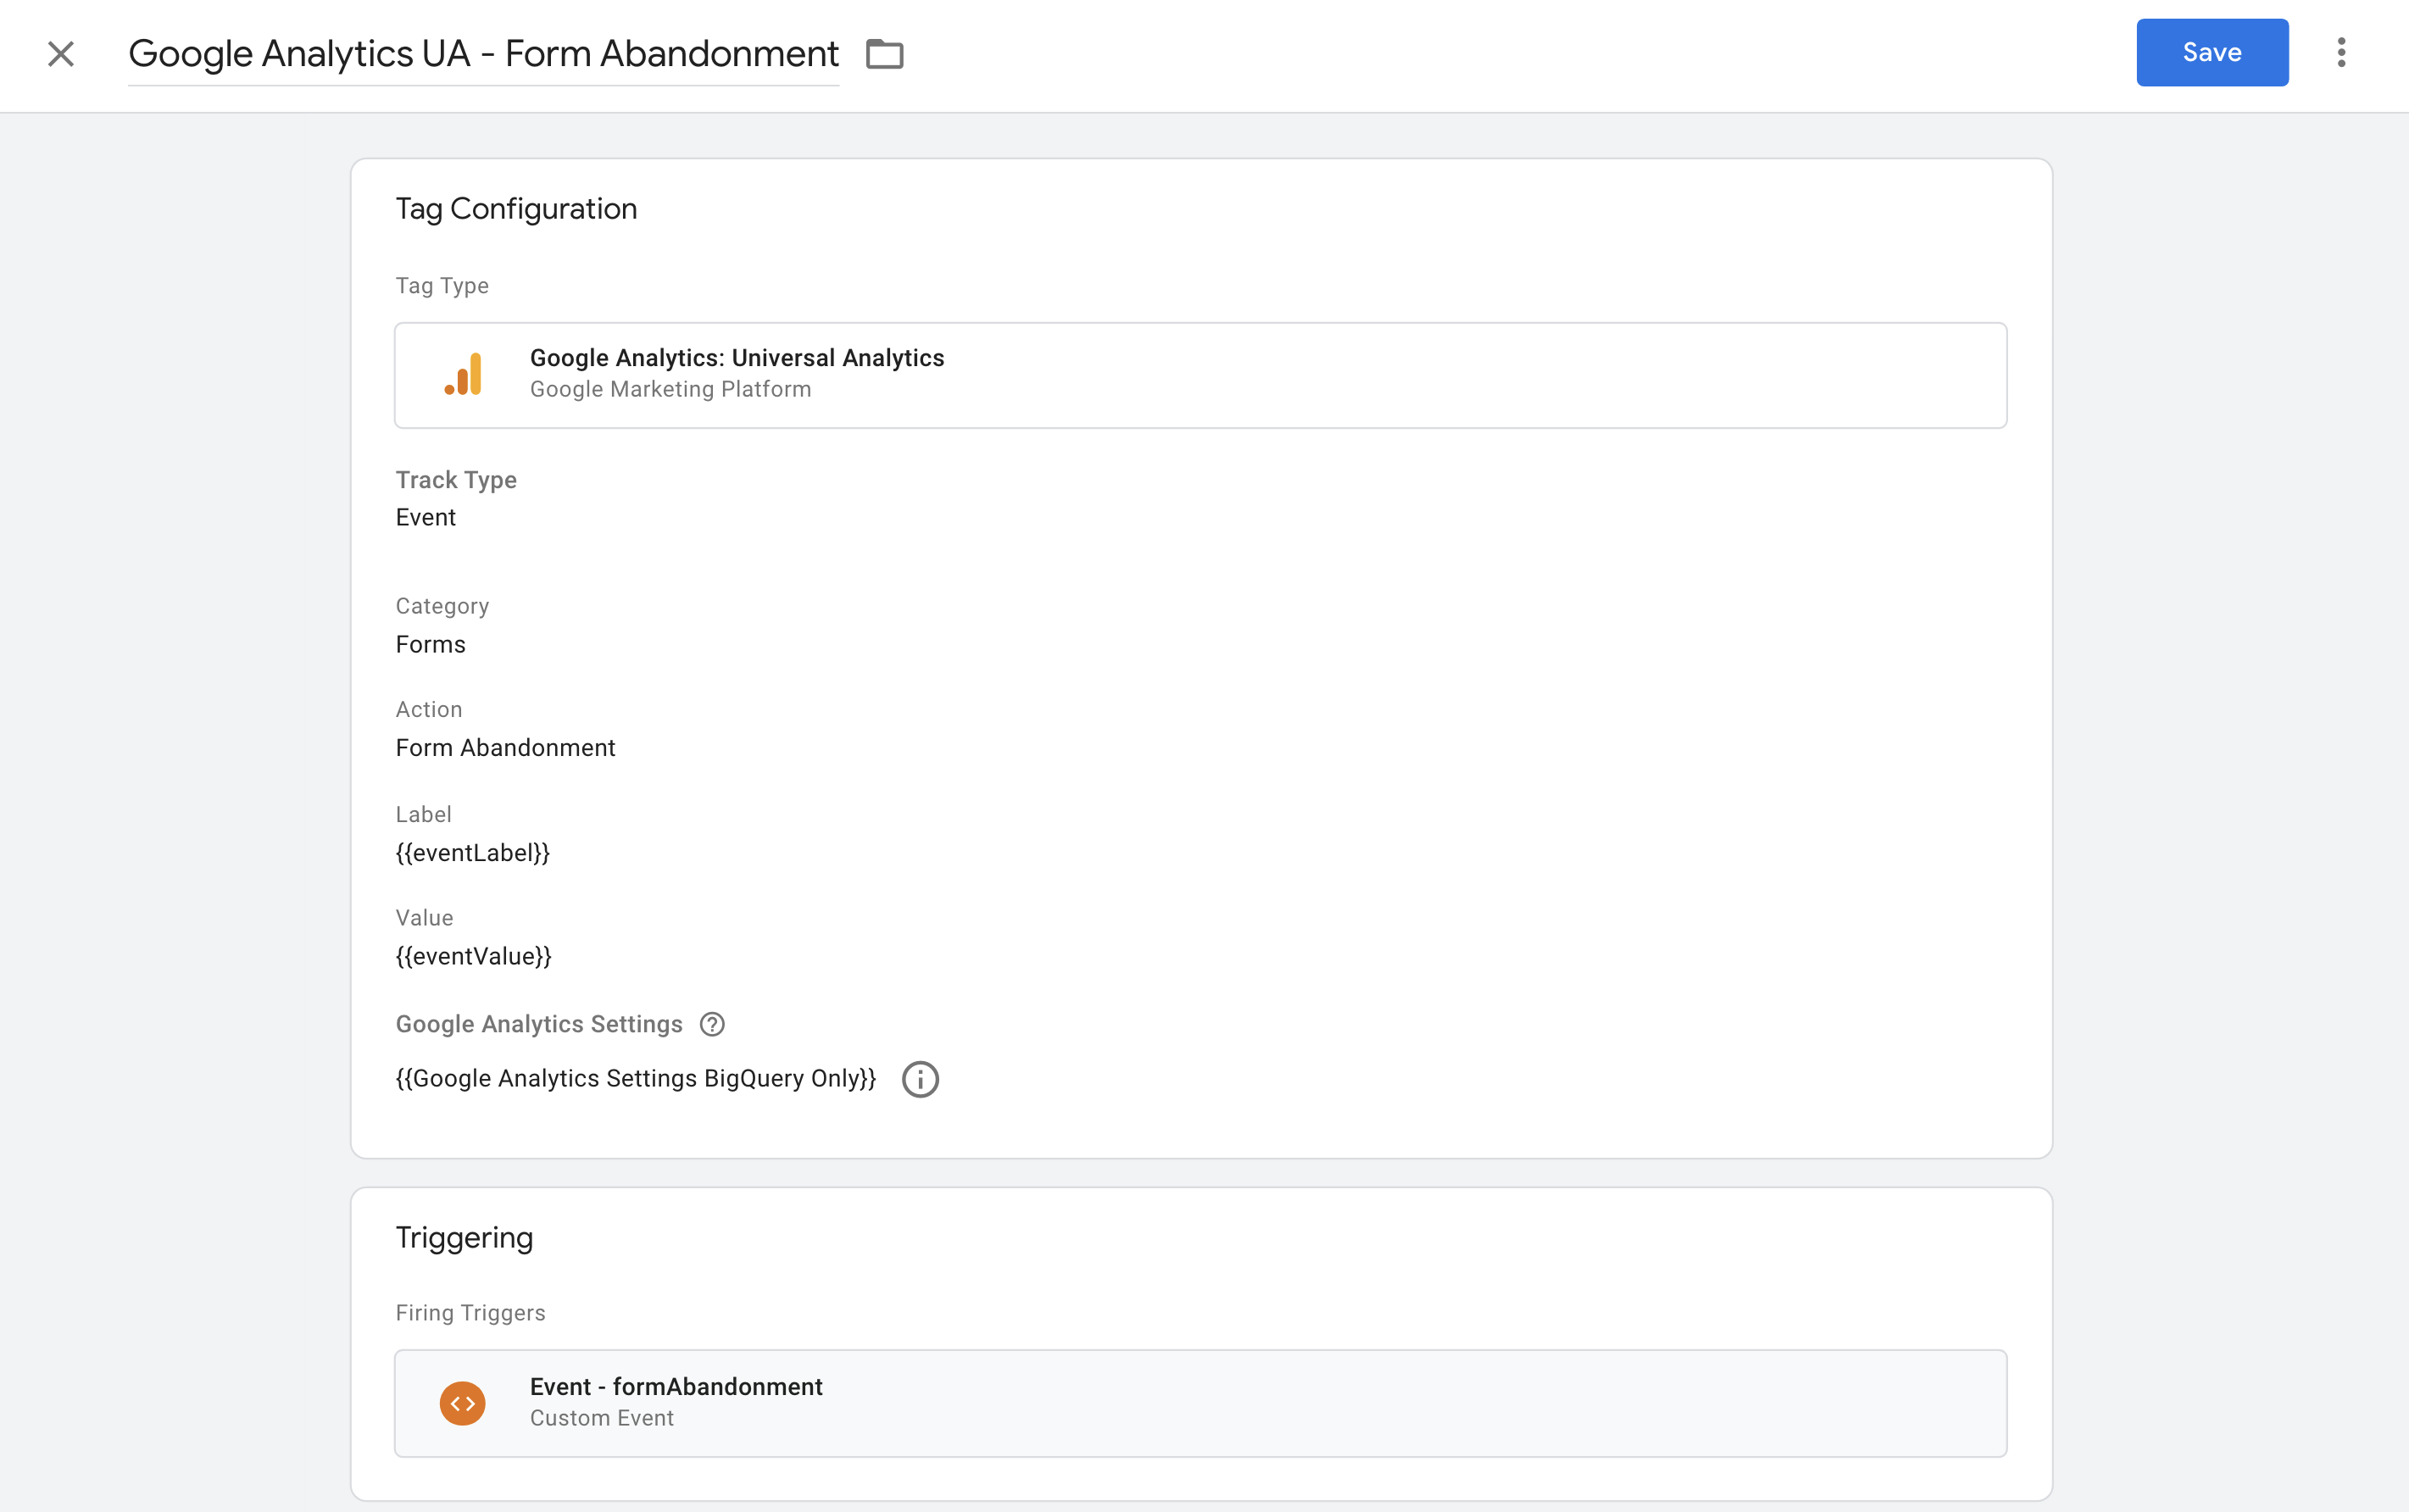Click the {{Google Analytics Settings BigQuery Only}} variable
Screen dimensions: 2409x1512
point(636,1078)
